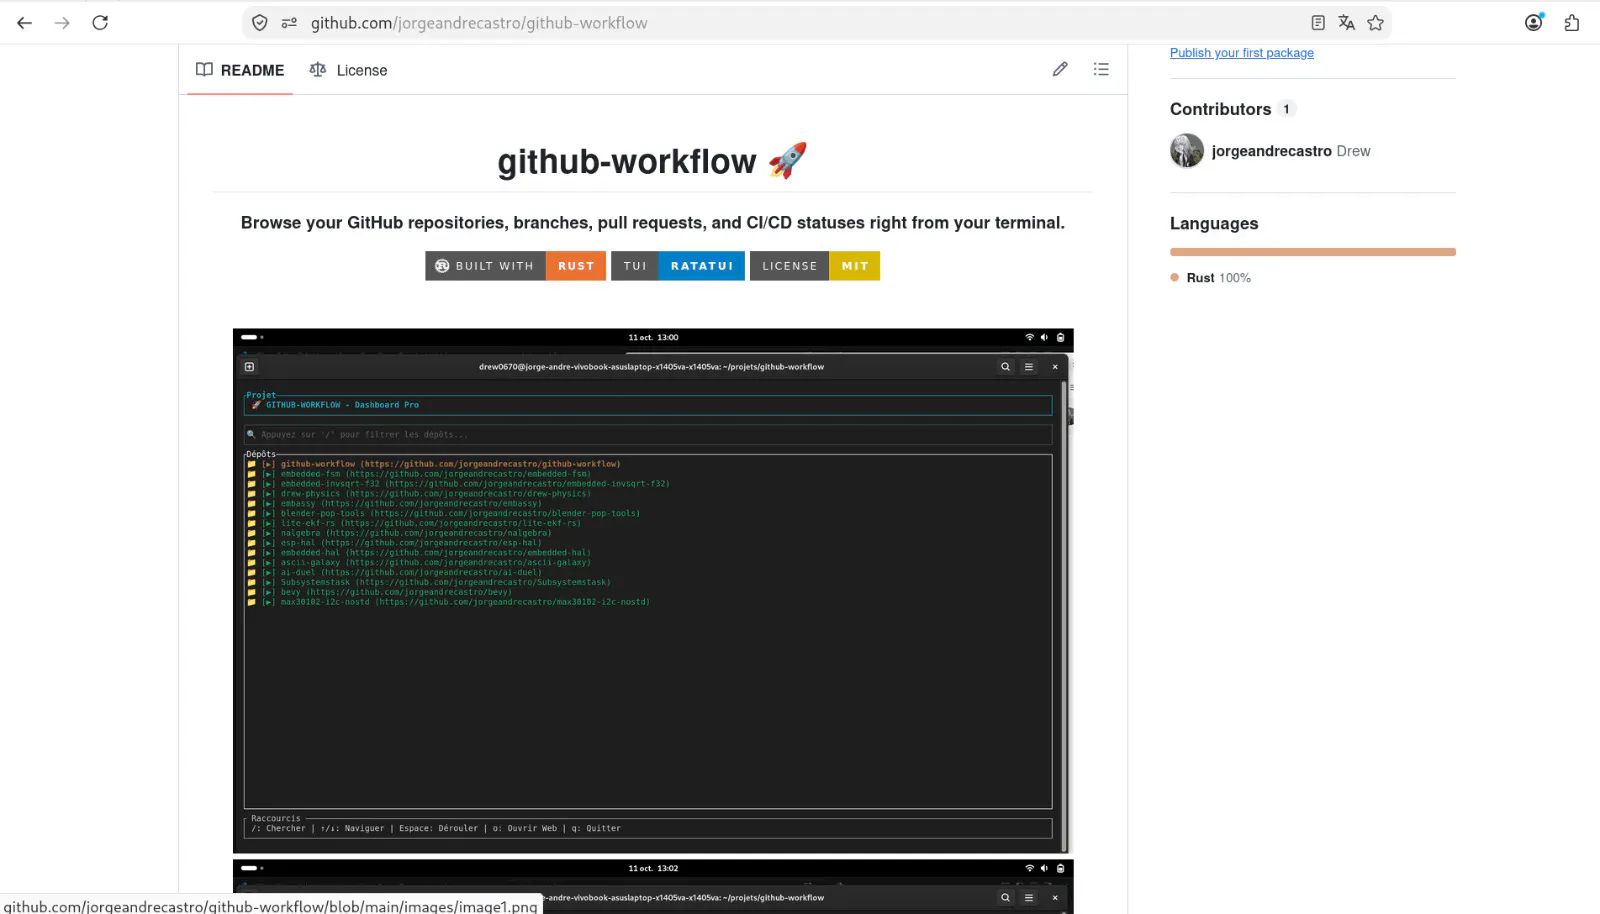
Task: Switch to the README tab
Action: (240, 70)
